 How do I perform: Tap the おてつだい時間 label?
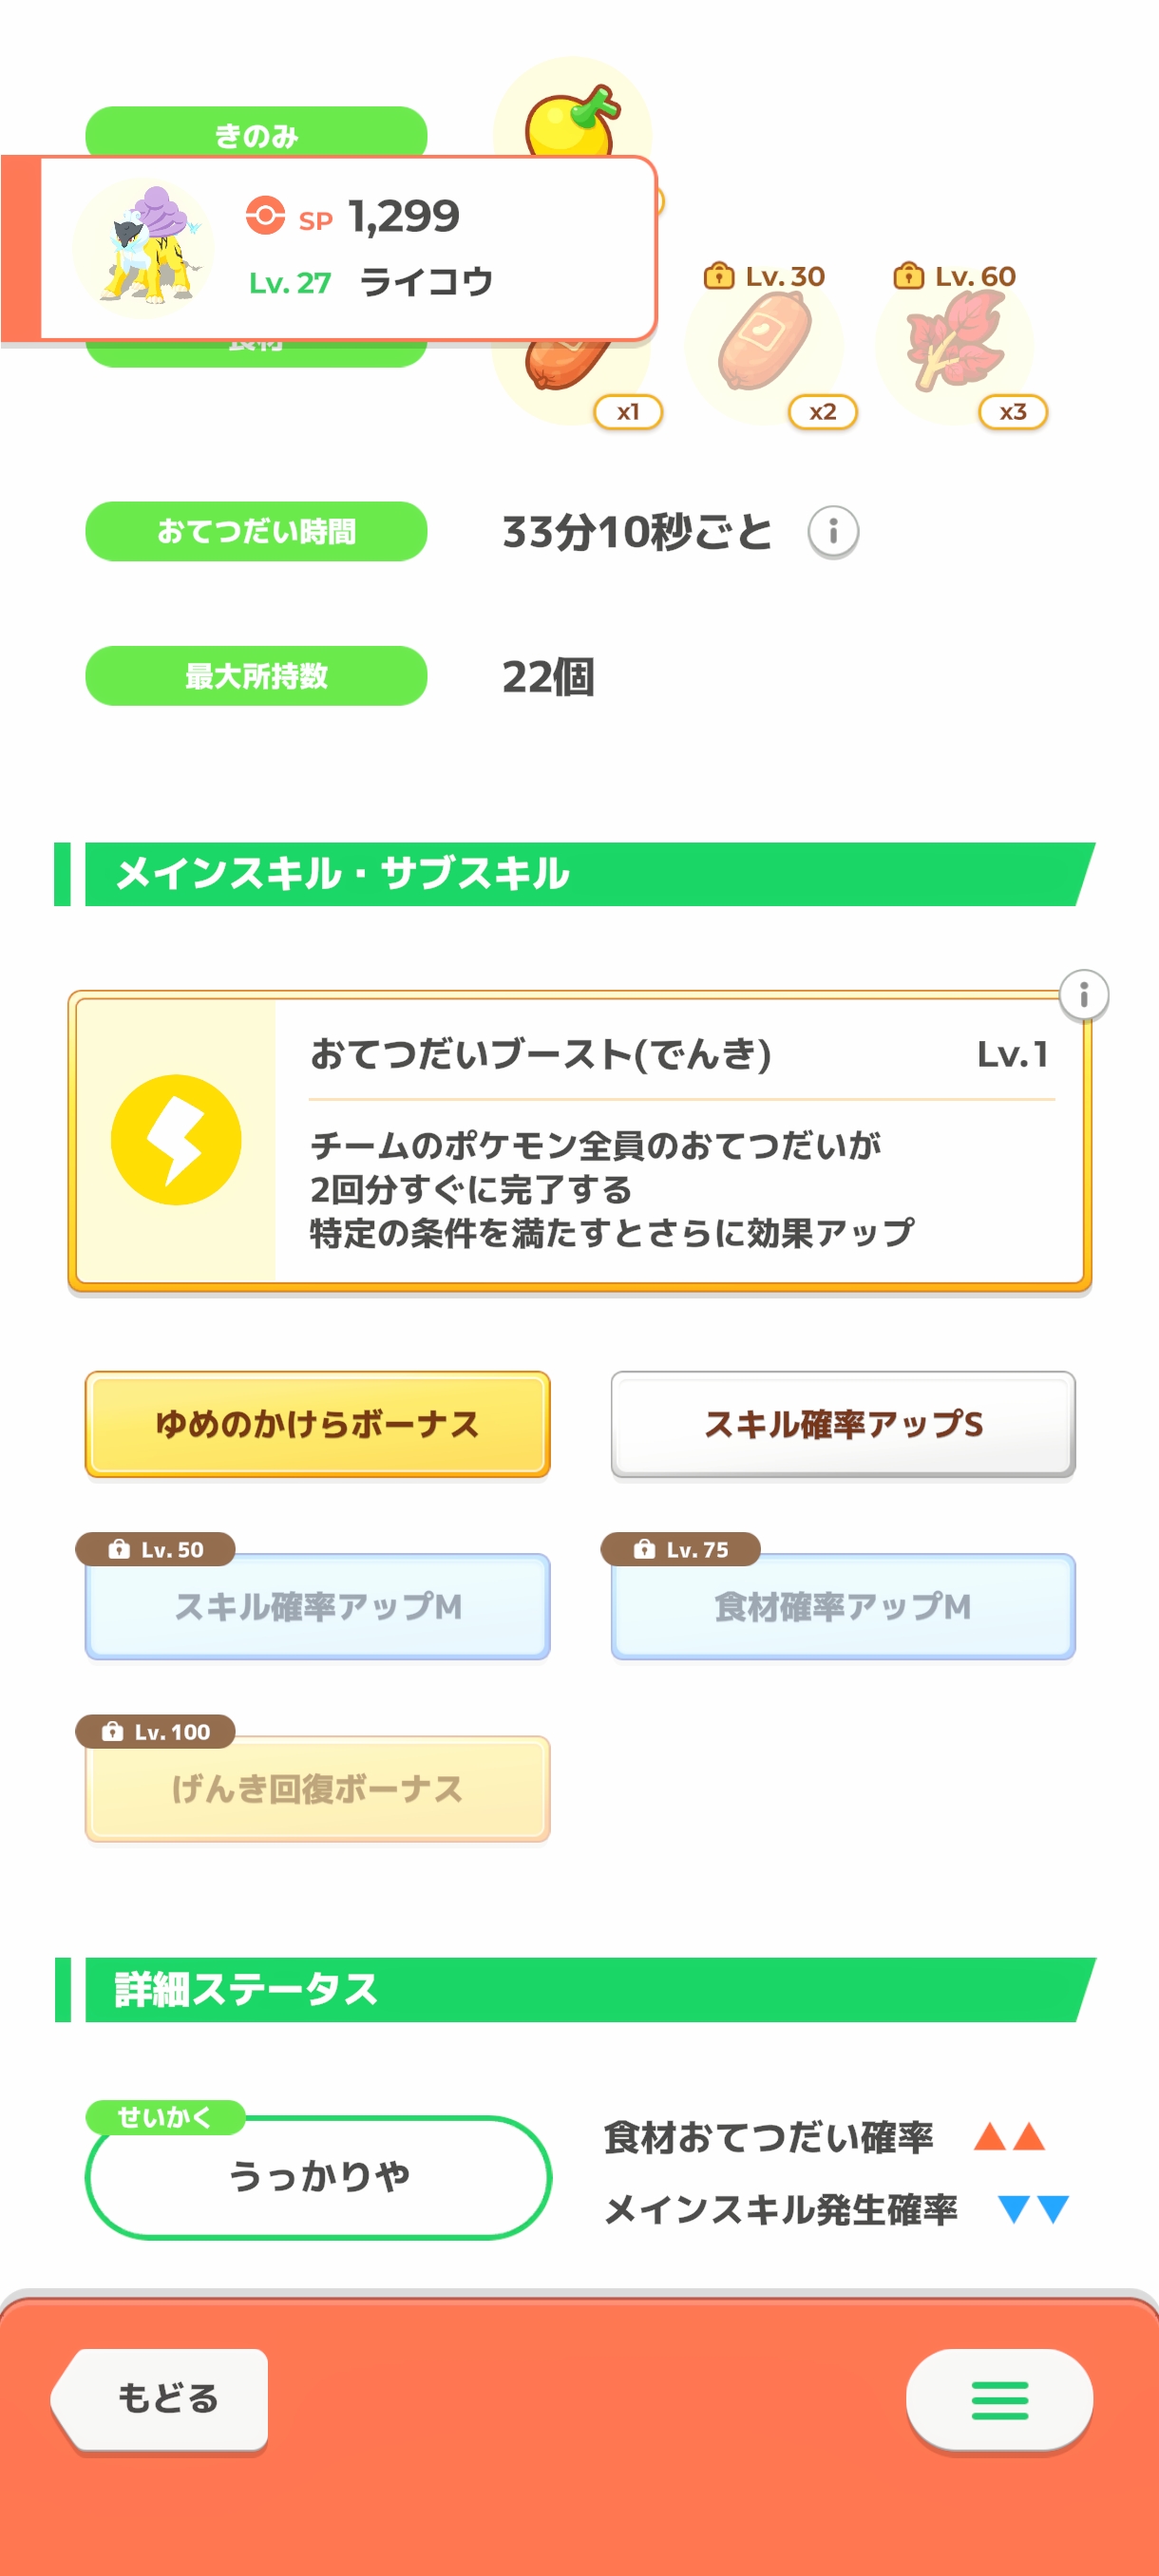tap(256, 531)
